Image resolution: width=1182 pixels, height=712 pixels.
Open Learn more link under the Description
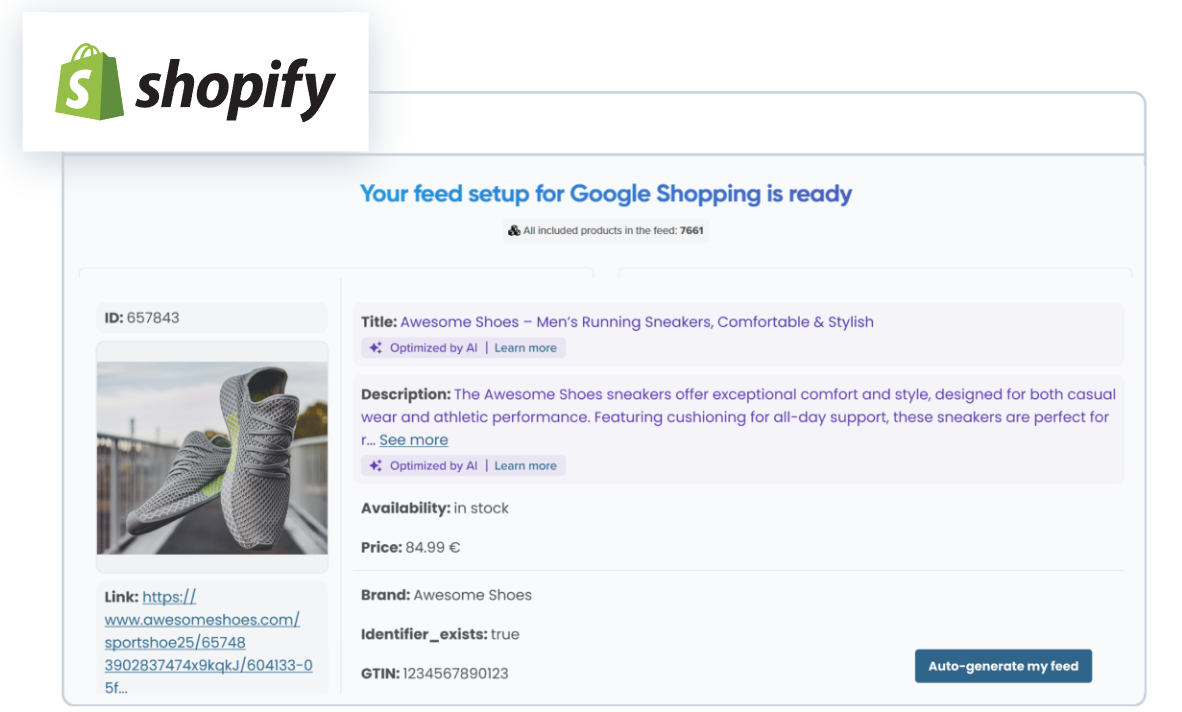[525, 466]
